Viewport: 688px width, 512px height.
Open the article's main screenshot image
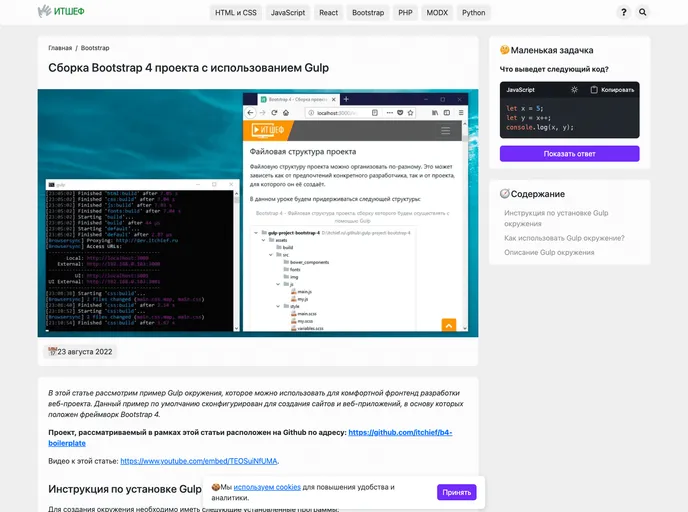coord(258,213)
